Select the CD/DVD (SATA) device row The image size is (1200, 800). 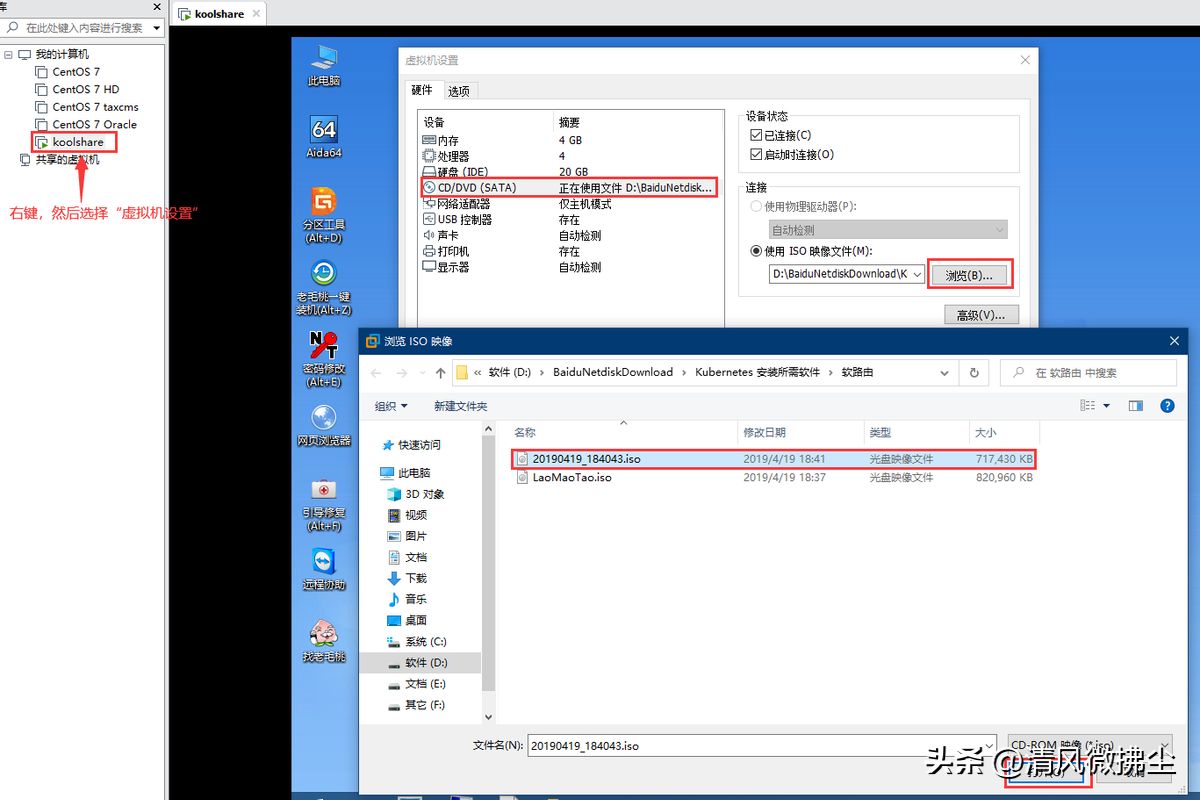click(x=569, y=187)
